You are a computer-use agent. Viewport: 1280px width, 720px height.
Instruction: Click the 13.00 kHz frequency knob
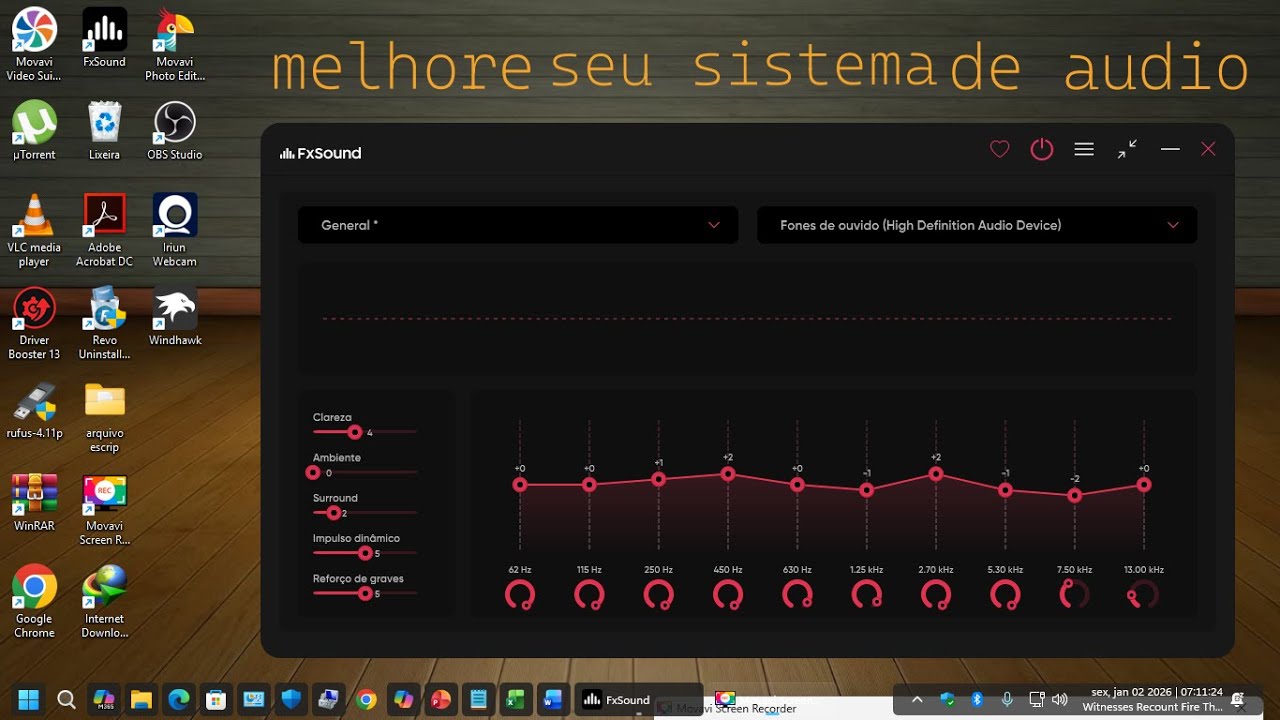click(x=1144, y=595)
